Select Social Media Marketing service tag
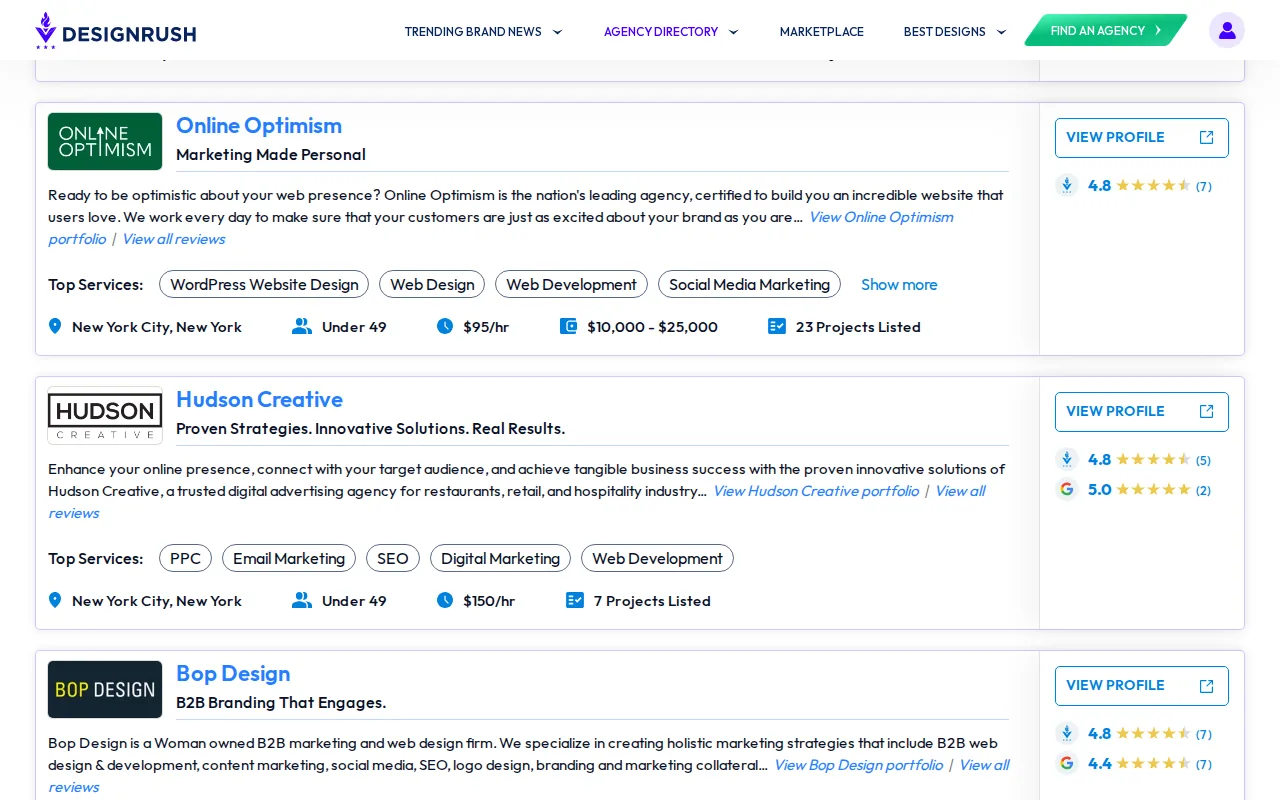Screen dimensions: 1280x800 click(x=749, y=284)
